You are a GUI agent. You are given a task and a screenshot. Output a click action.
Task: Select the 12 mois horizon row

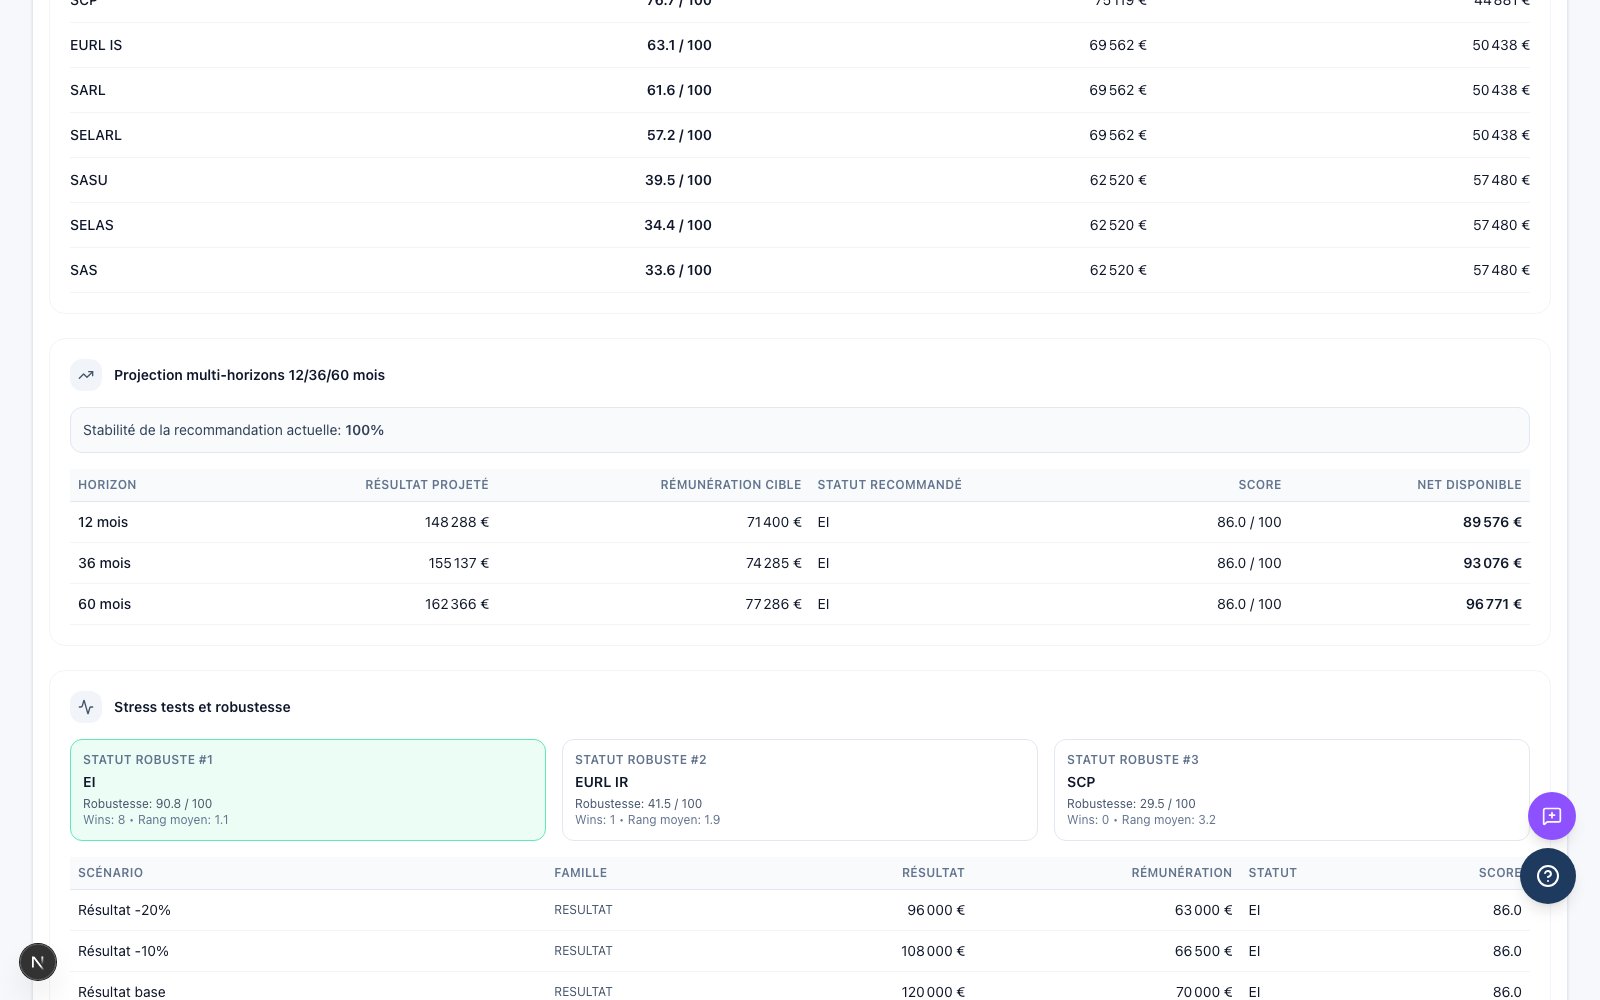800,522
